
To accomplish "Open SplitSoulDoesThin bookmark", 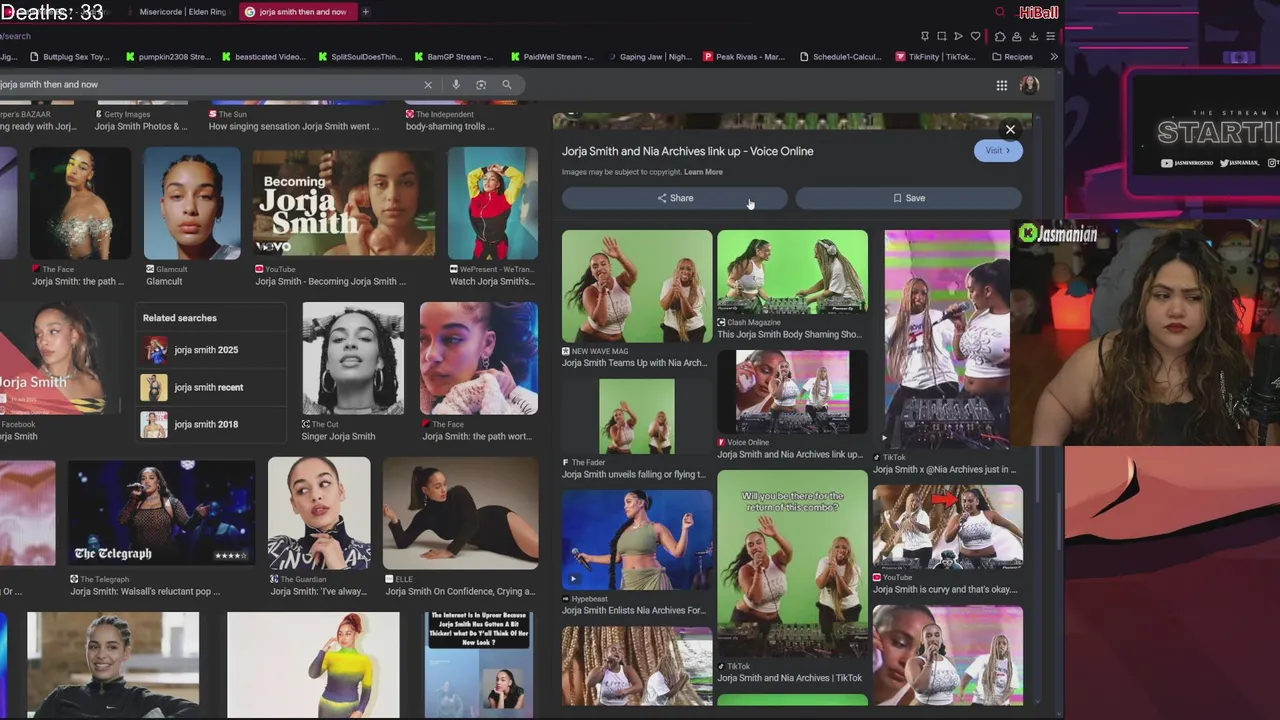I will (359, 57).
